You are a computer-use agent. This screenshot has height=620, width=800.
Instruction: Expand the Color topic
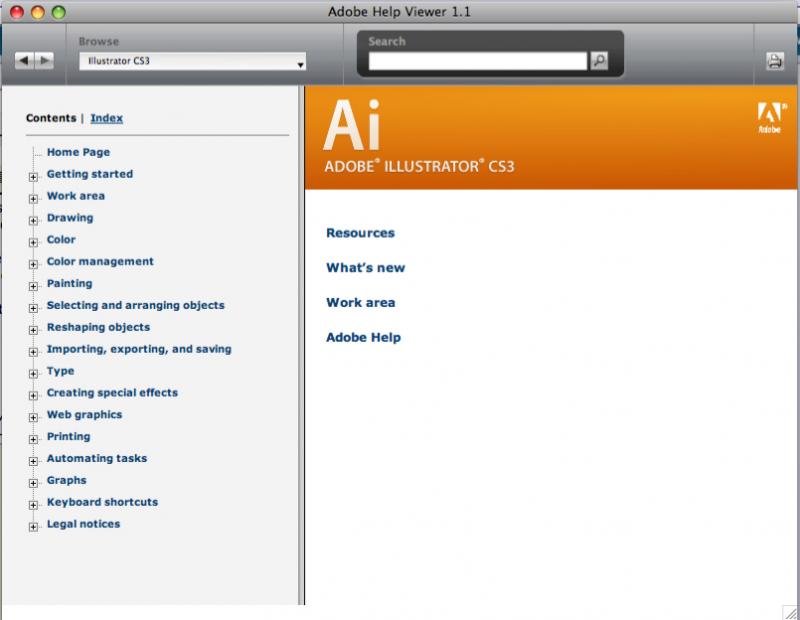click(x=33, y=242)
